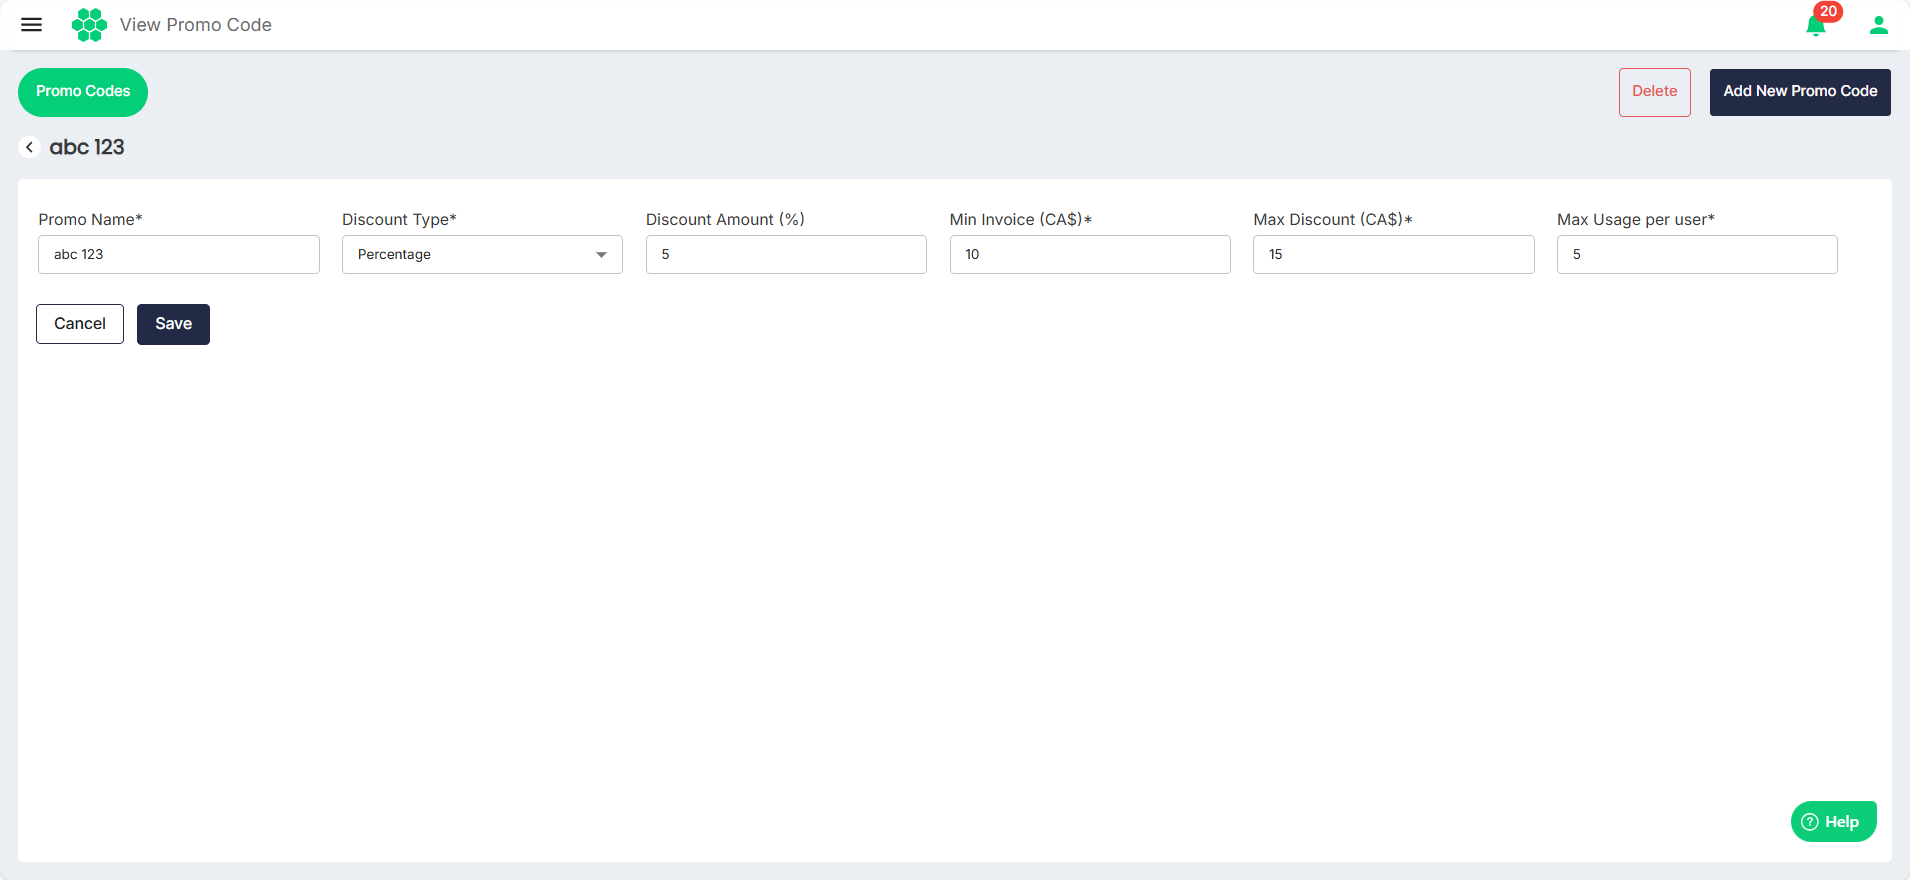This screenshot has height=880, width=1910.
Task: Open the Help widget
Action: pos(1833,822)
